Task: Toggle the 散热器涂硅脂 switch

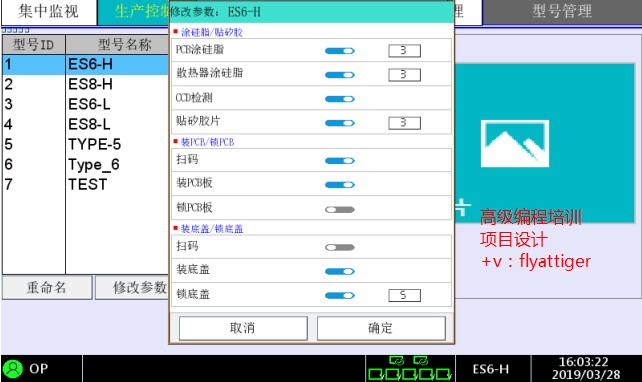Action: point(340,75)
